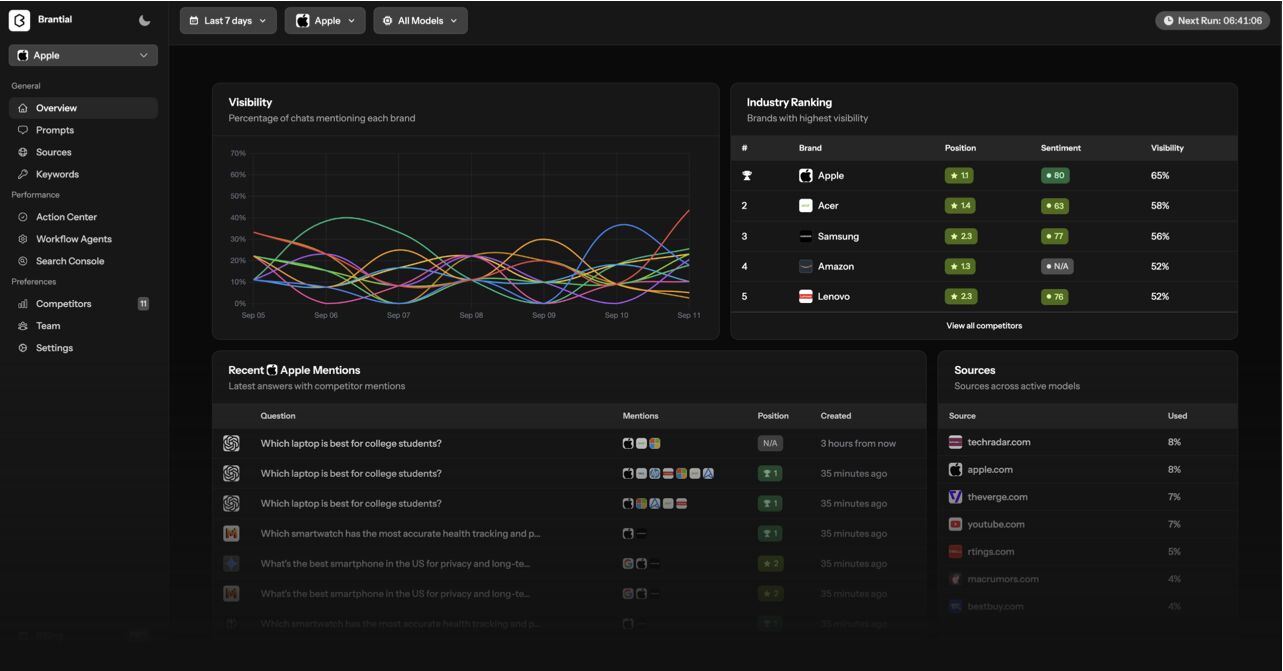Open the All Models filter dropdown
Image resolution: width=1283 pixels, height=671 pixels.
[x=420, y=21]
